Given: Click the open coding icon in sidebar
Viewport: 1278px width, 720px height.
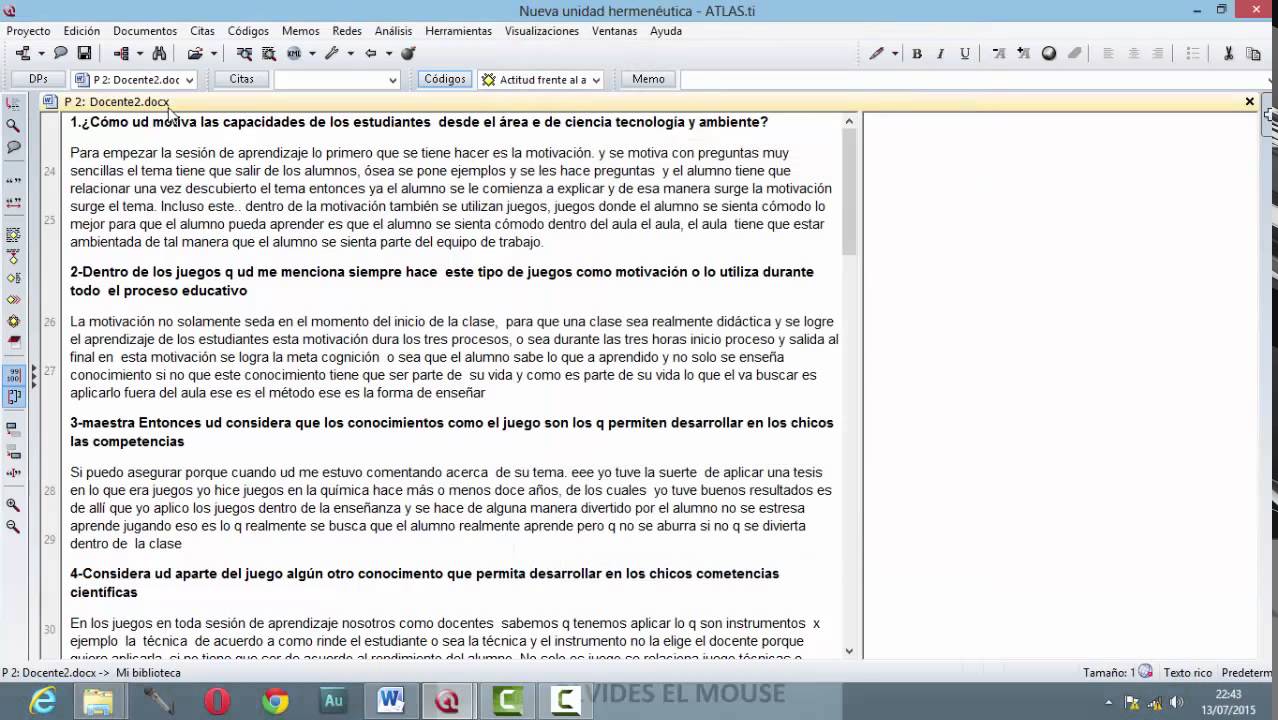Looking at the screenshot, I should click(x=13, y=235).
